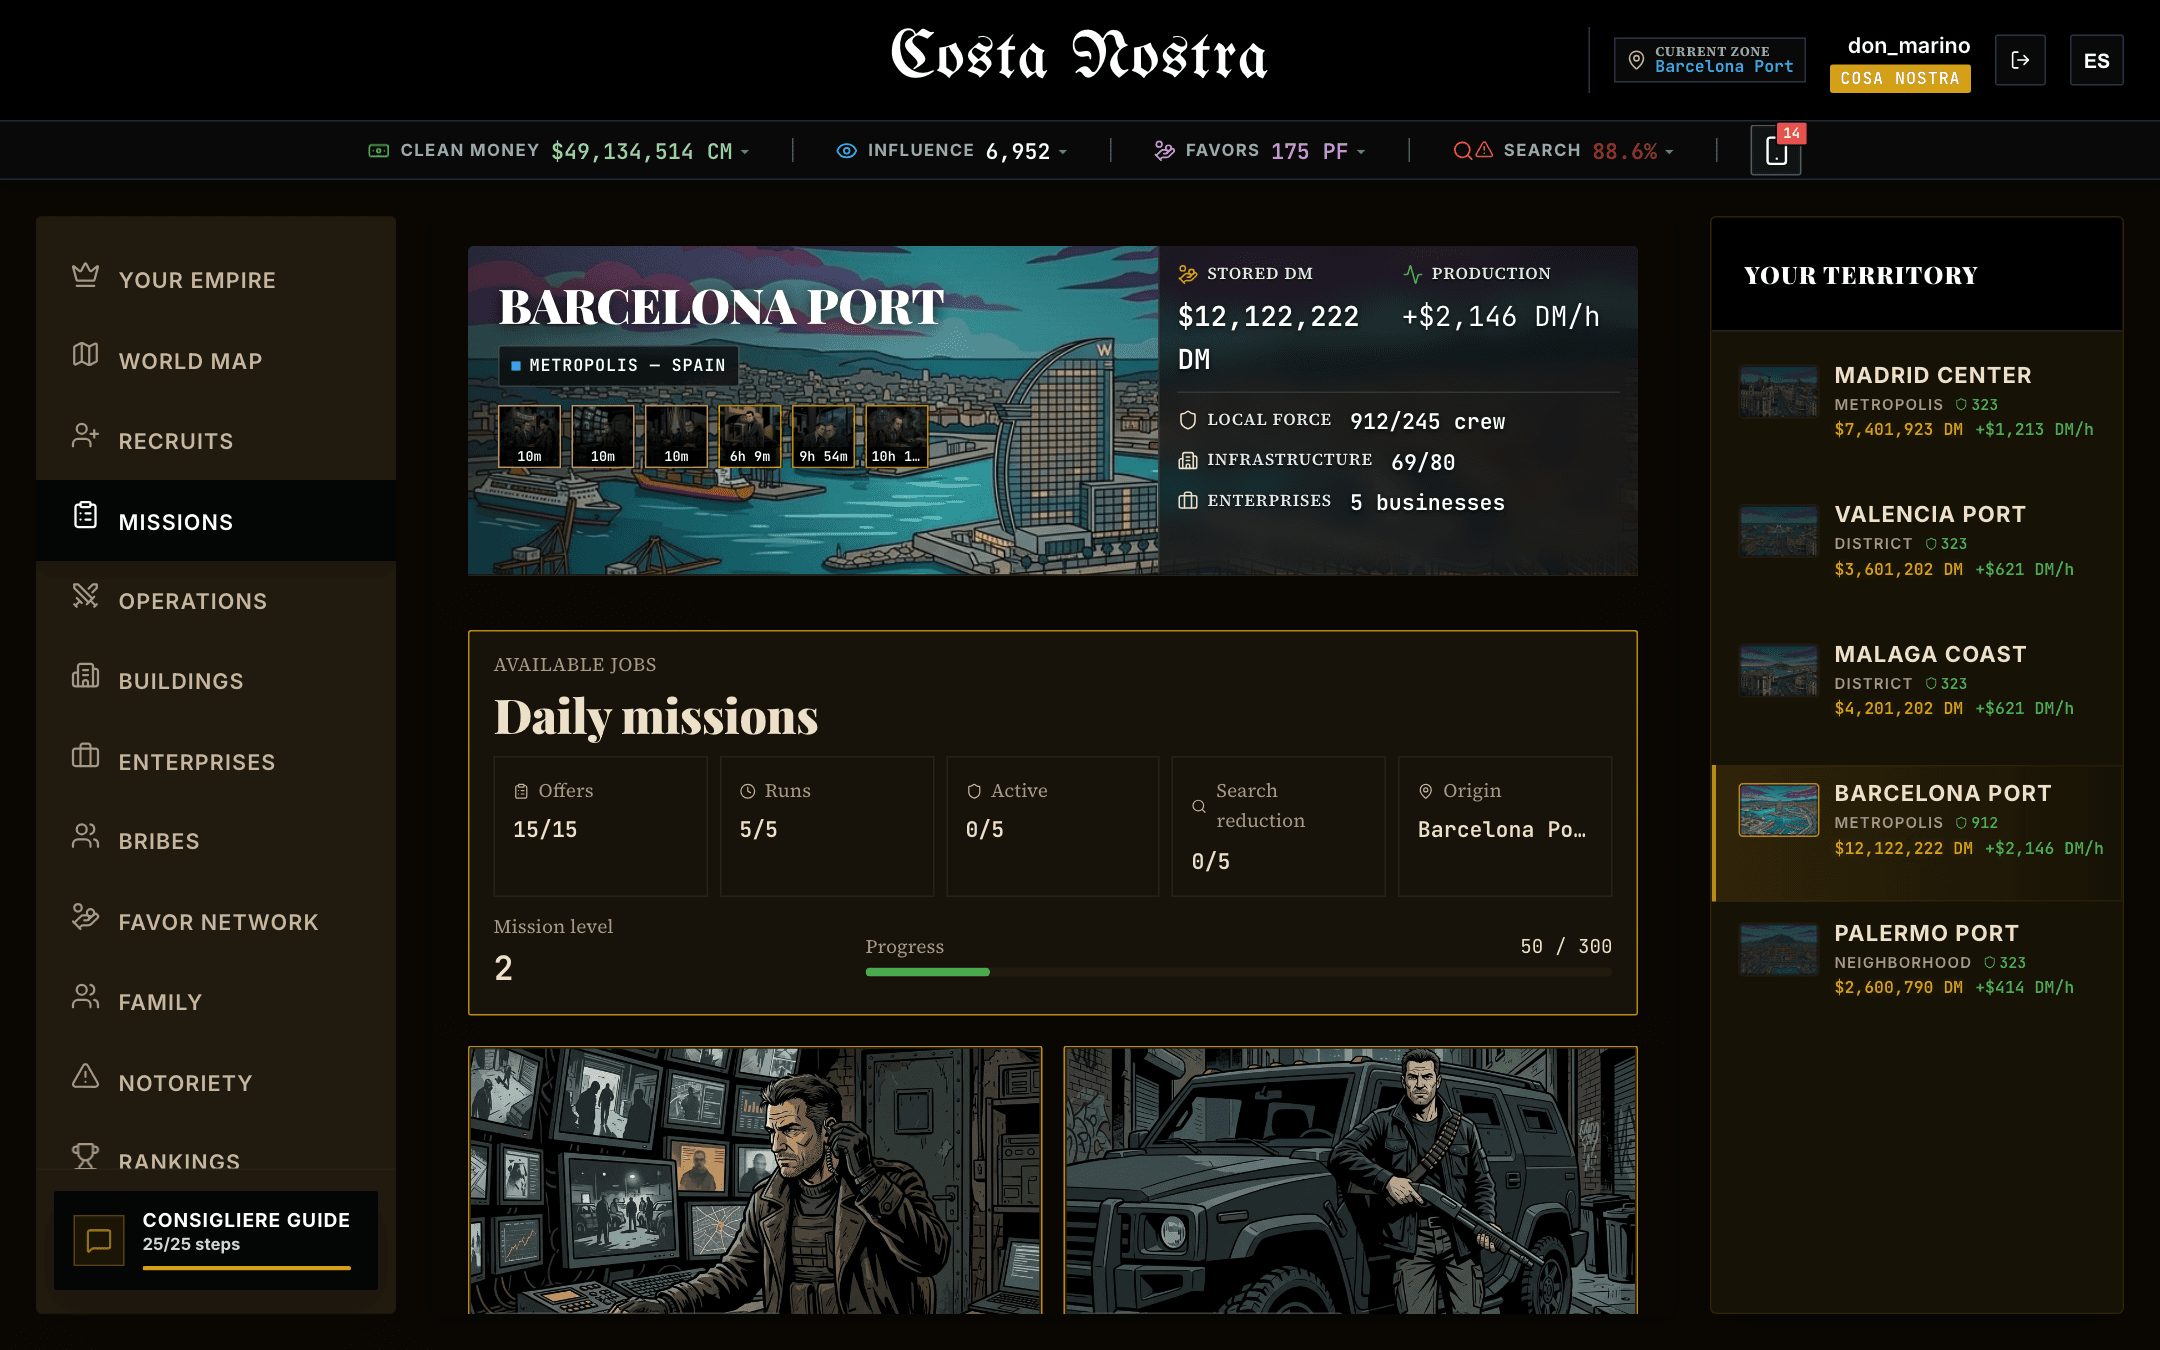
Task: Go to World Map
Action: coord(216,360)
